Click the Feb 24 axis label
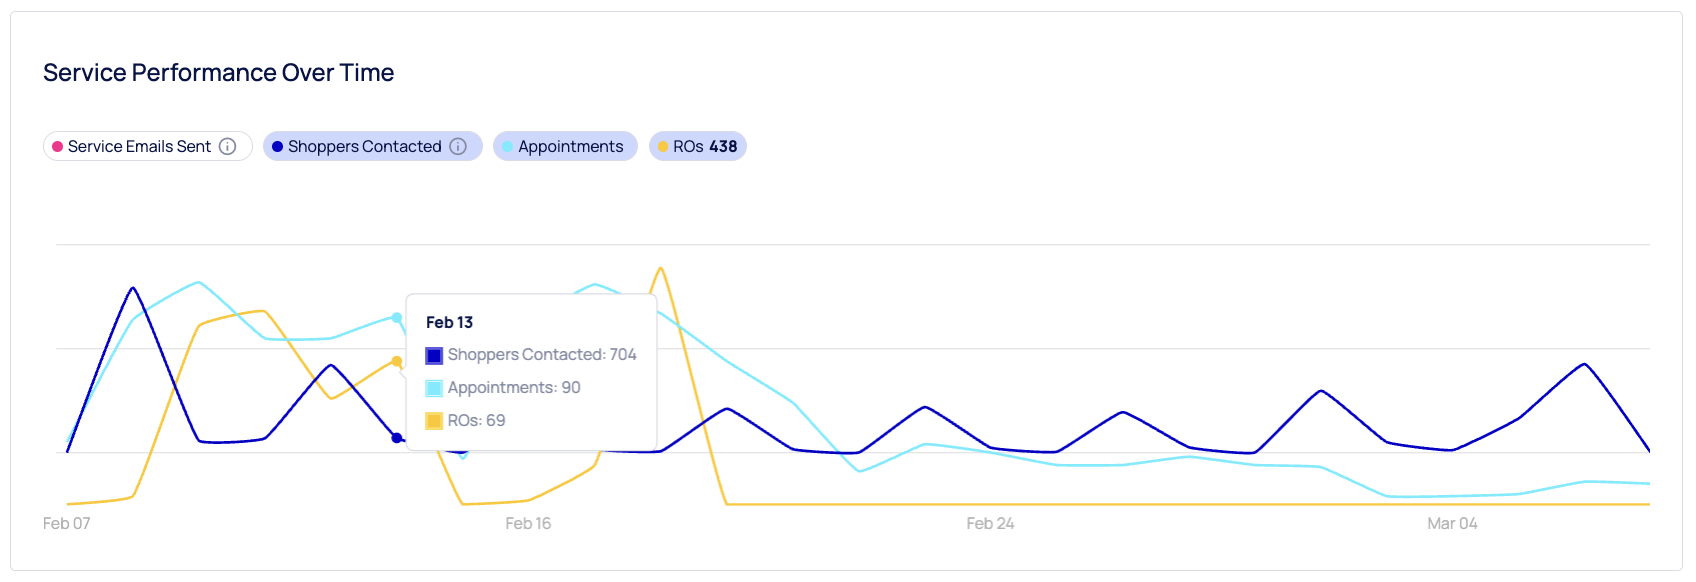 pos(990,524)
